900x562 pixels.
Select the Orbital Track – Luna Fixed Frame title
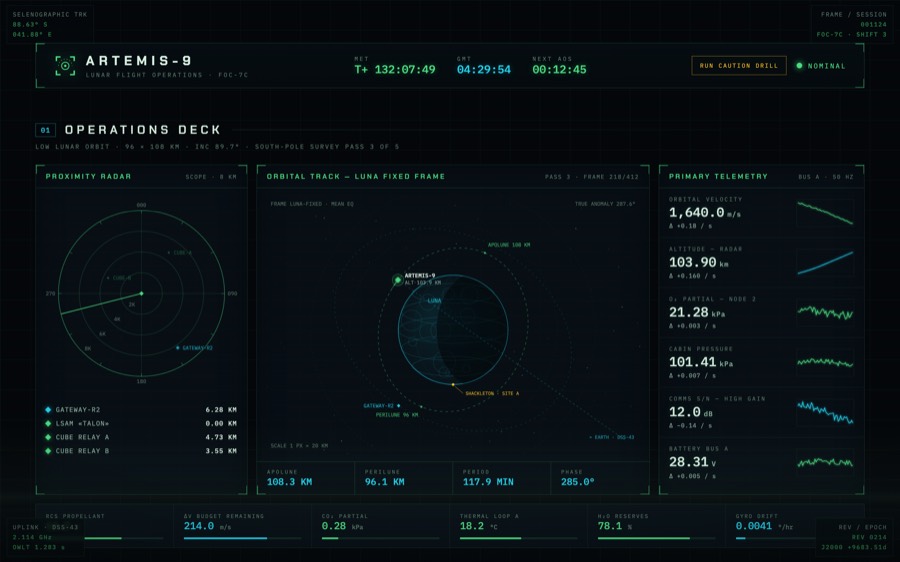pos(356,176)
